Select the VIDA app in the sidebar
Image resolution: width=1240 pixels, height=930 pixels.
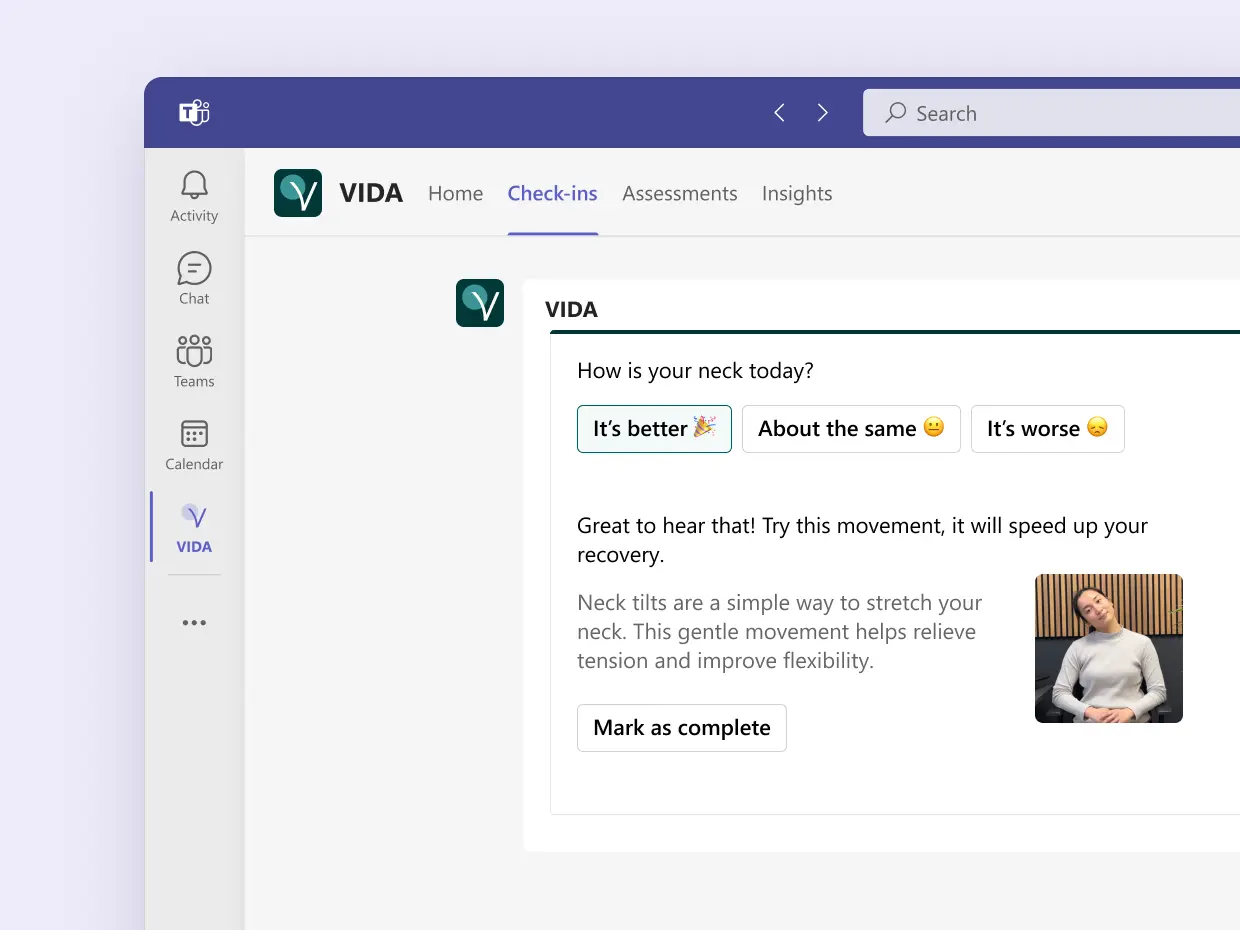194,528
